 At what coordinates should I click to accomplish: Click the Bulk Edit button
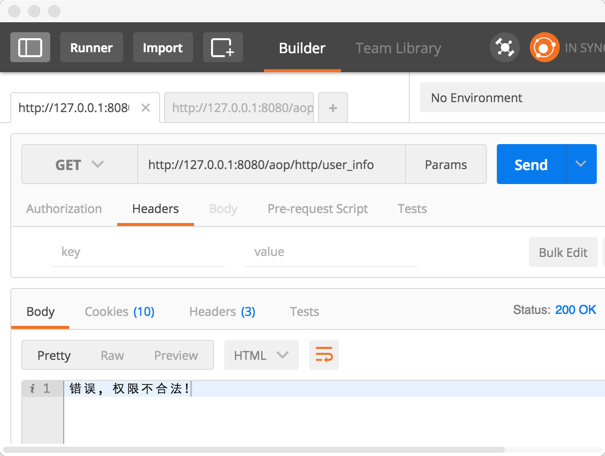[562, 252]
